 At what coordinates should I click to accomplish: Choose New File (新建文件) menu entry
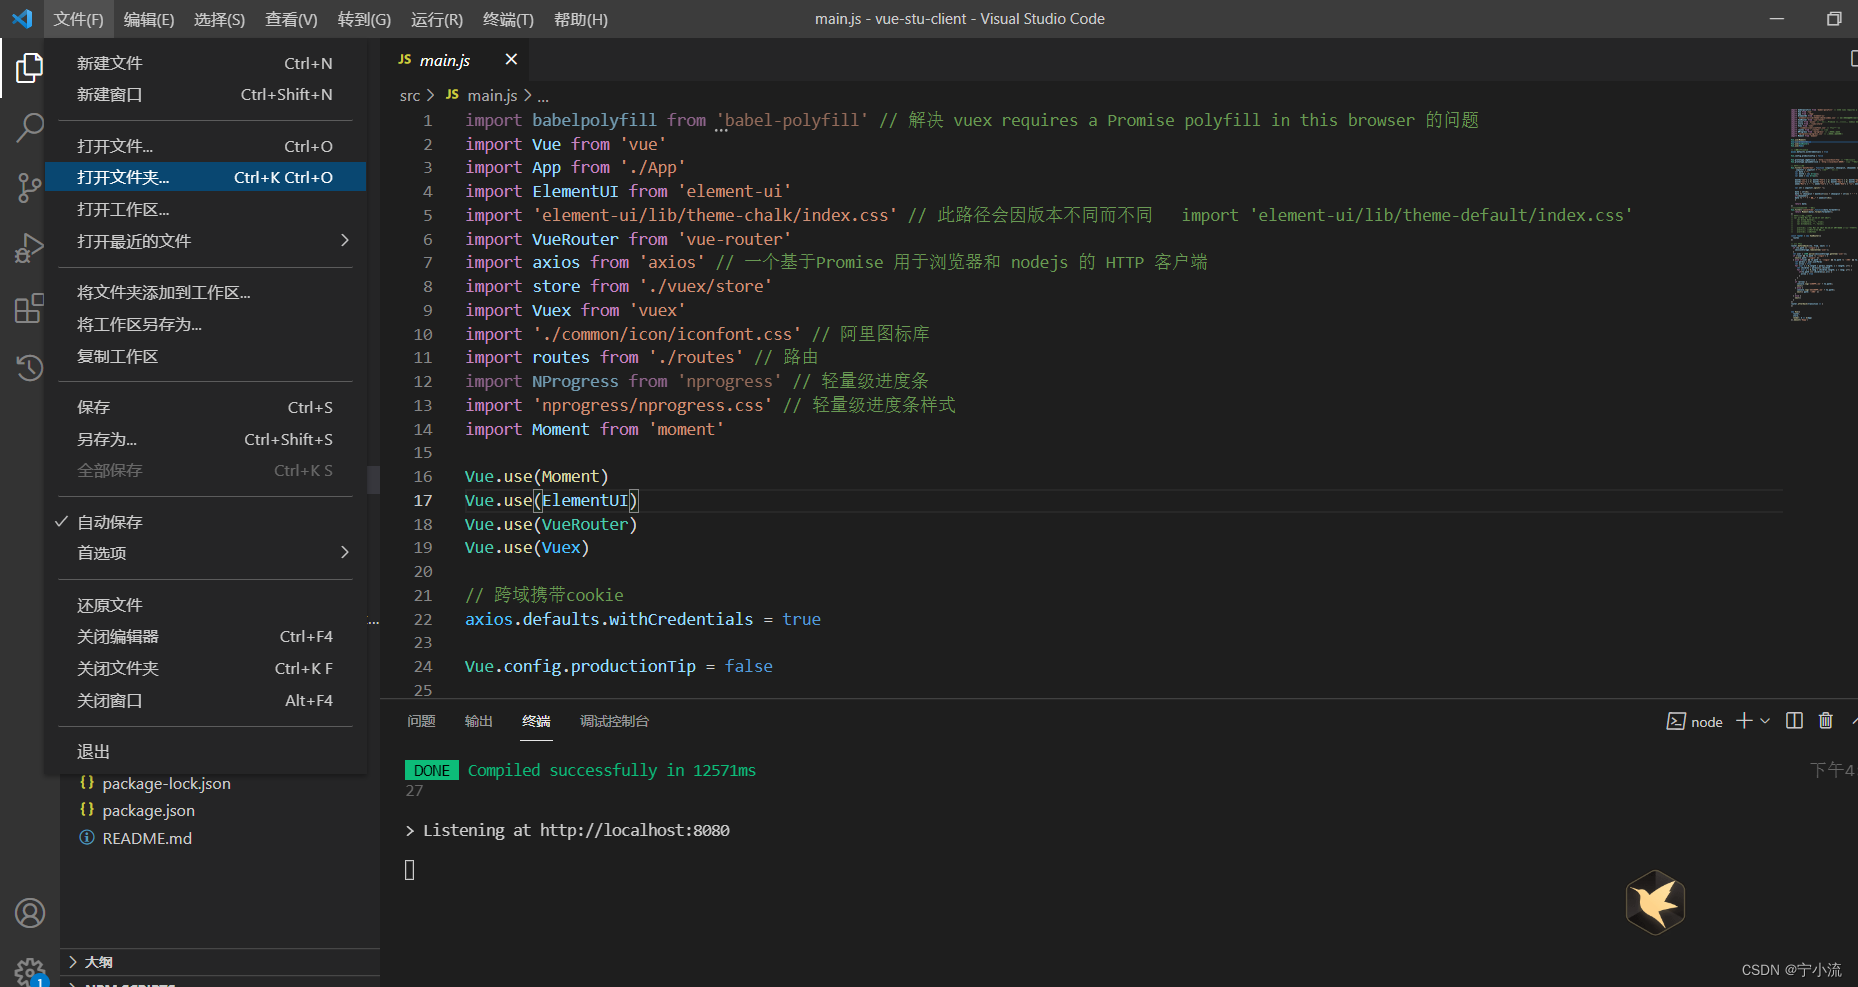pyautogui.click(x=205, y=63)
